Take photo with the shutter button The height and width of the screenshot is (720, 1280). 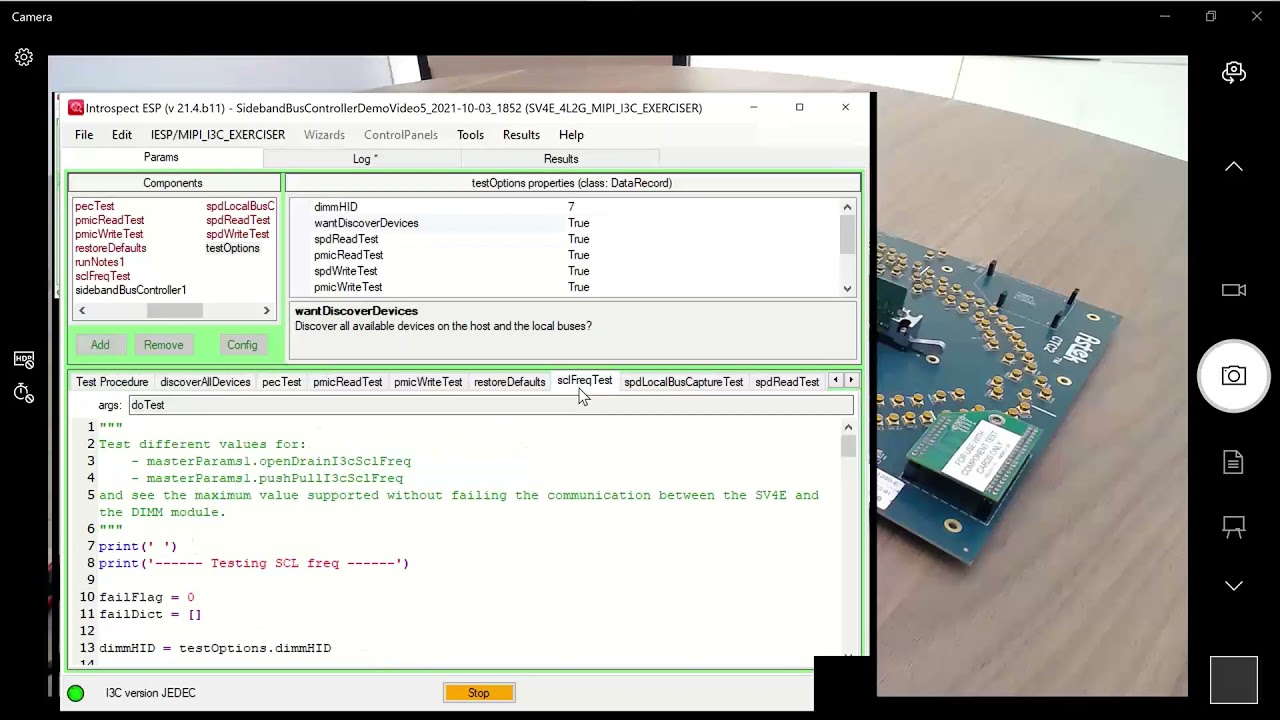[1234, 376]
